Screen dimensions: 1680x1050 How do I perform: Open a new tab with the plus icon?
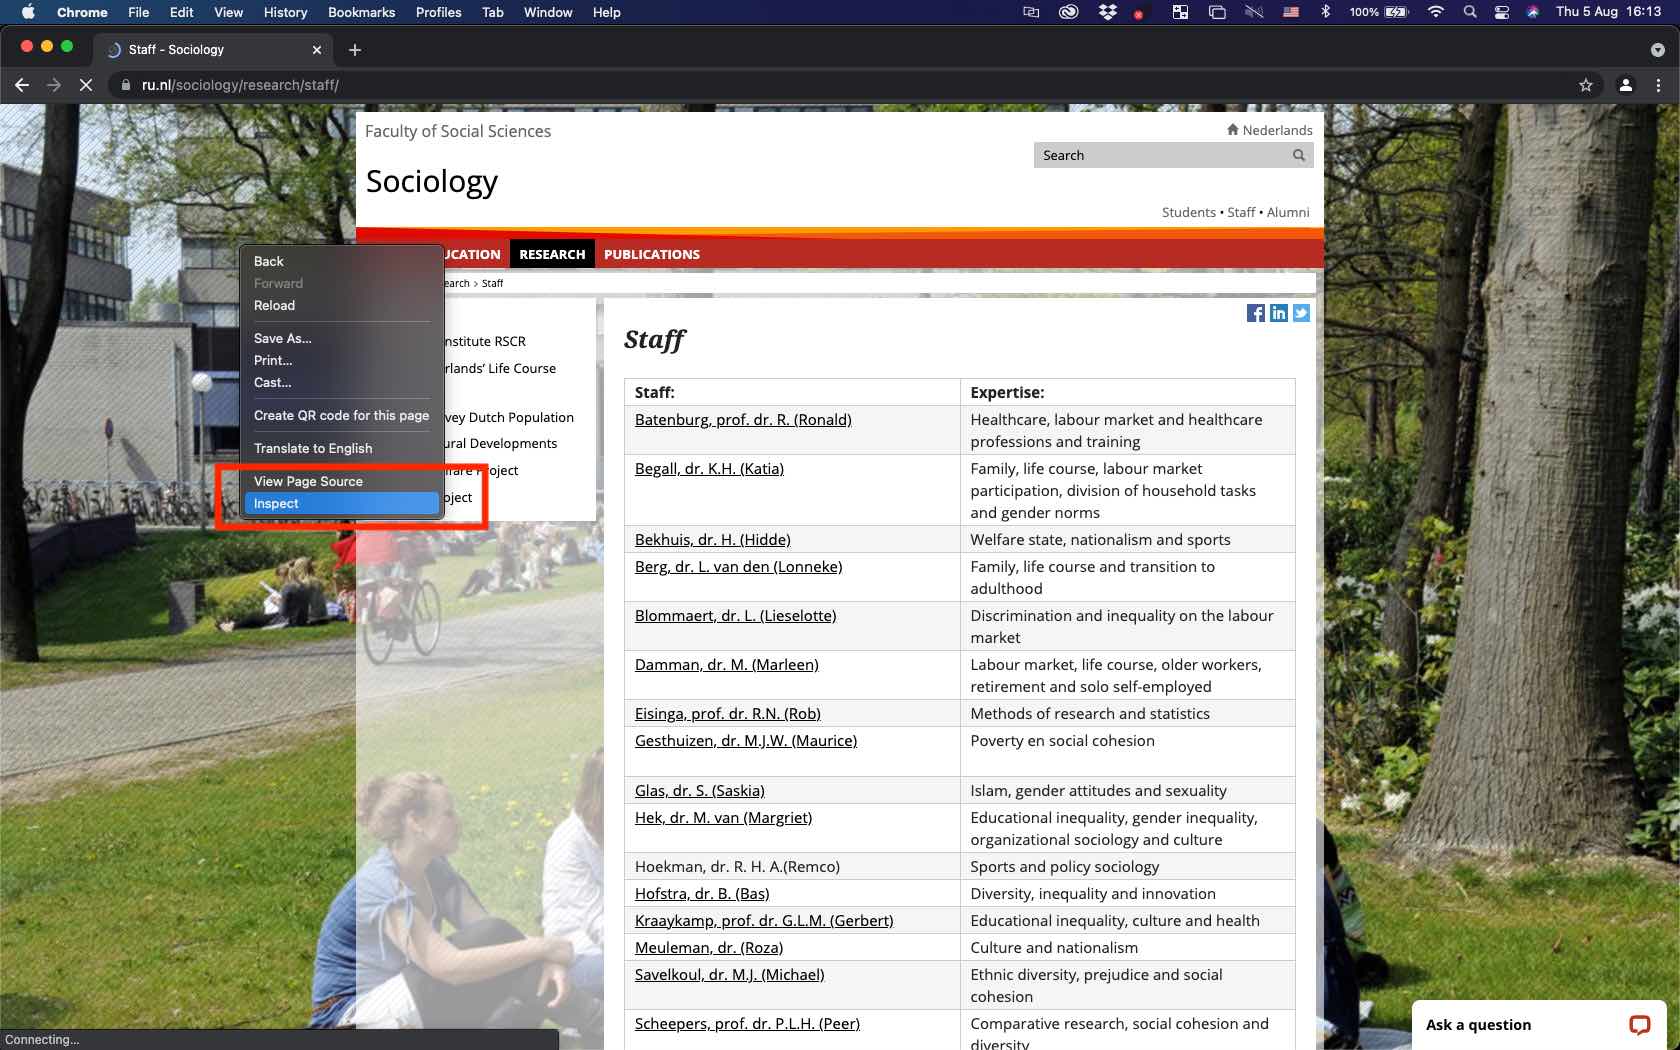pos(355,49)
